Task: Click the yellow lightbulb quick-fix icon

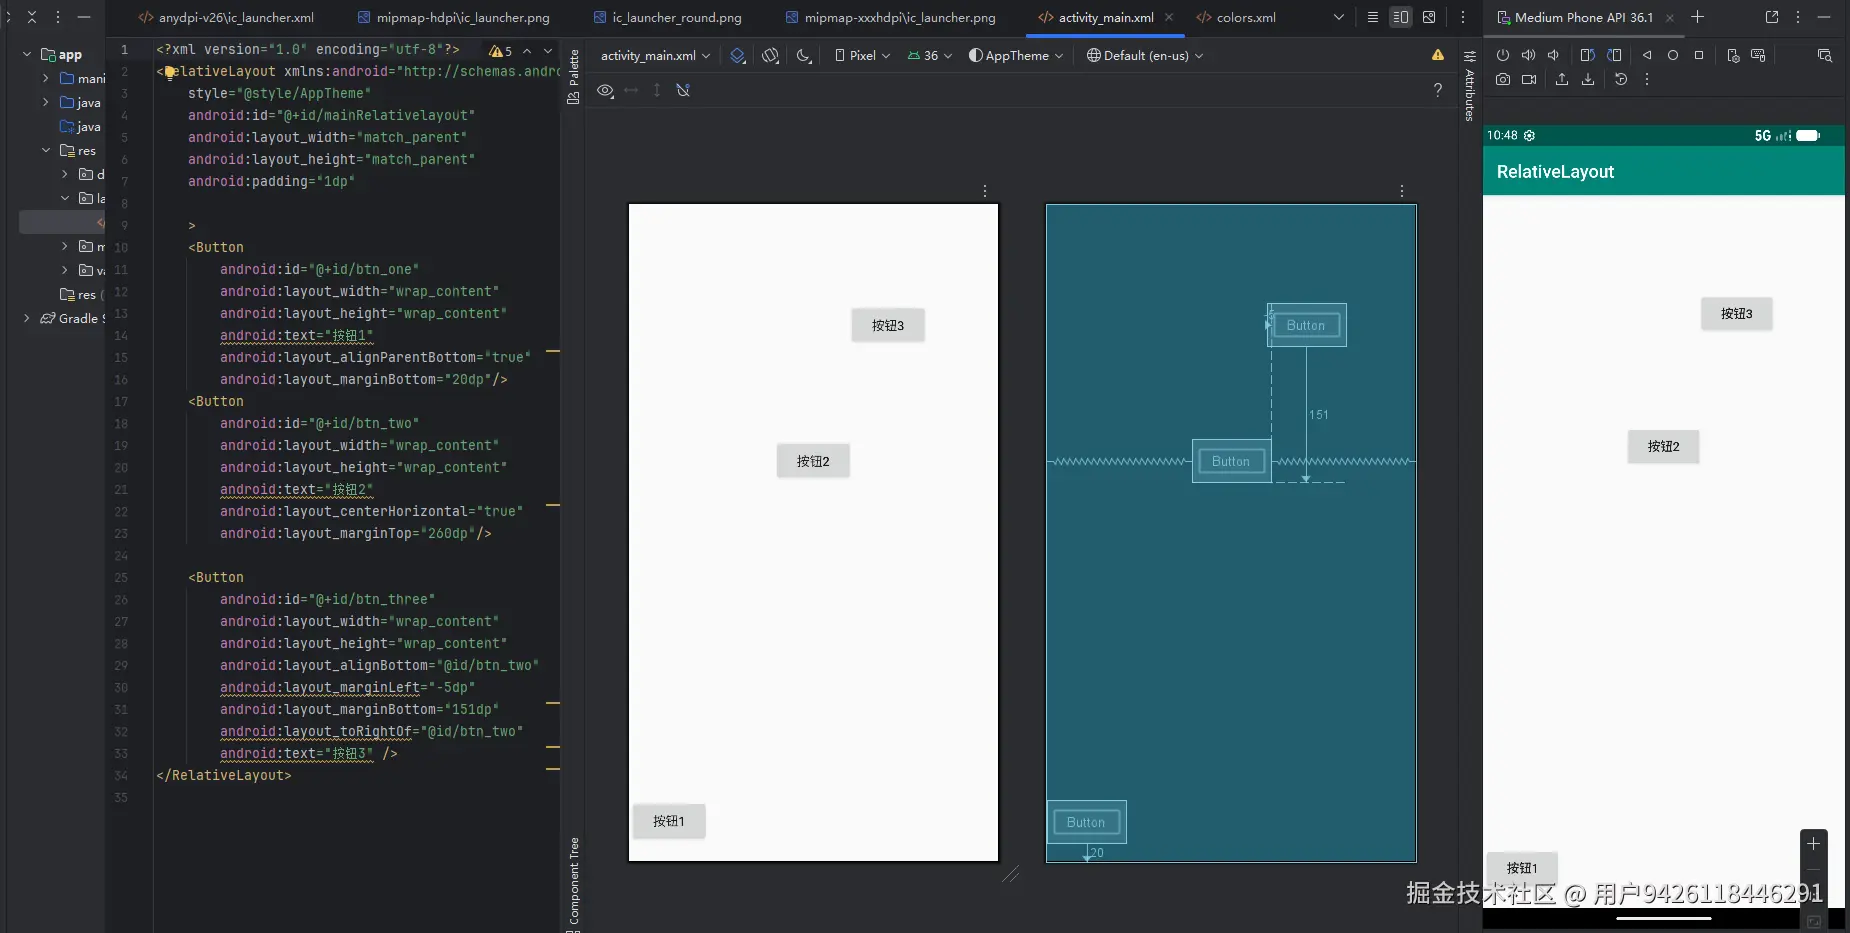Action: (x=169, y=72)
